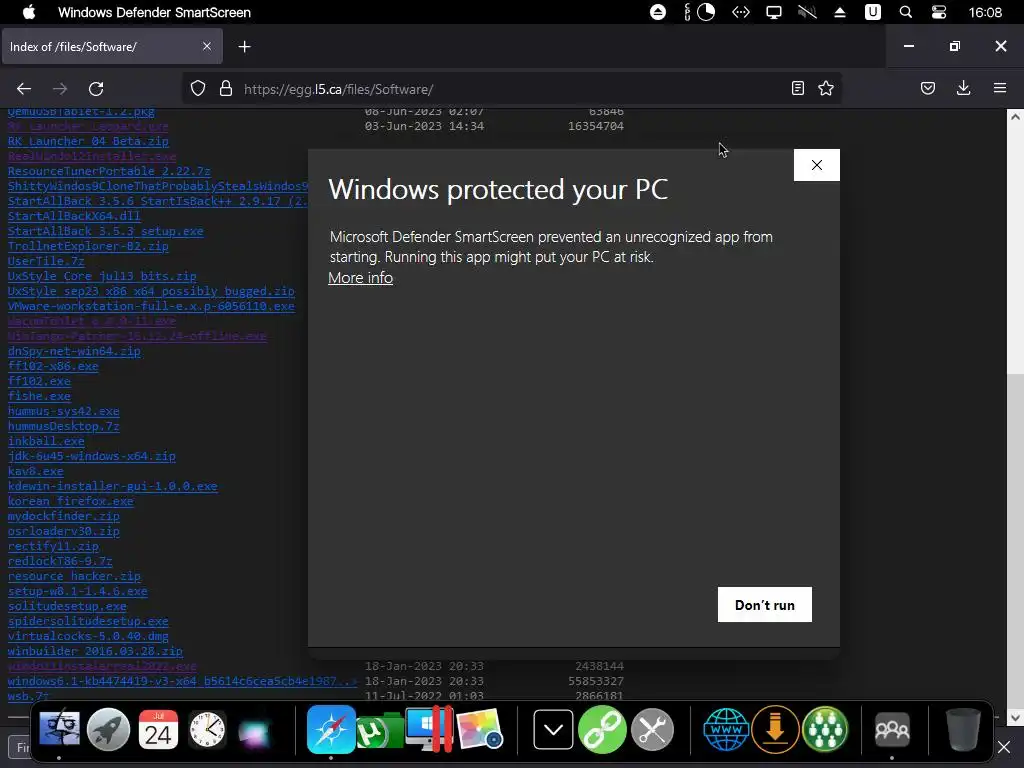Click the Don't run button

765,605
